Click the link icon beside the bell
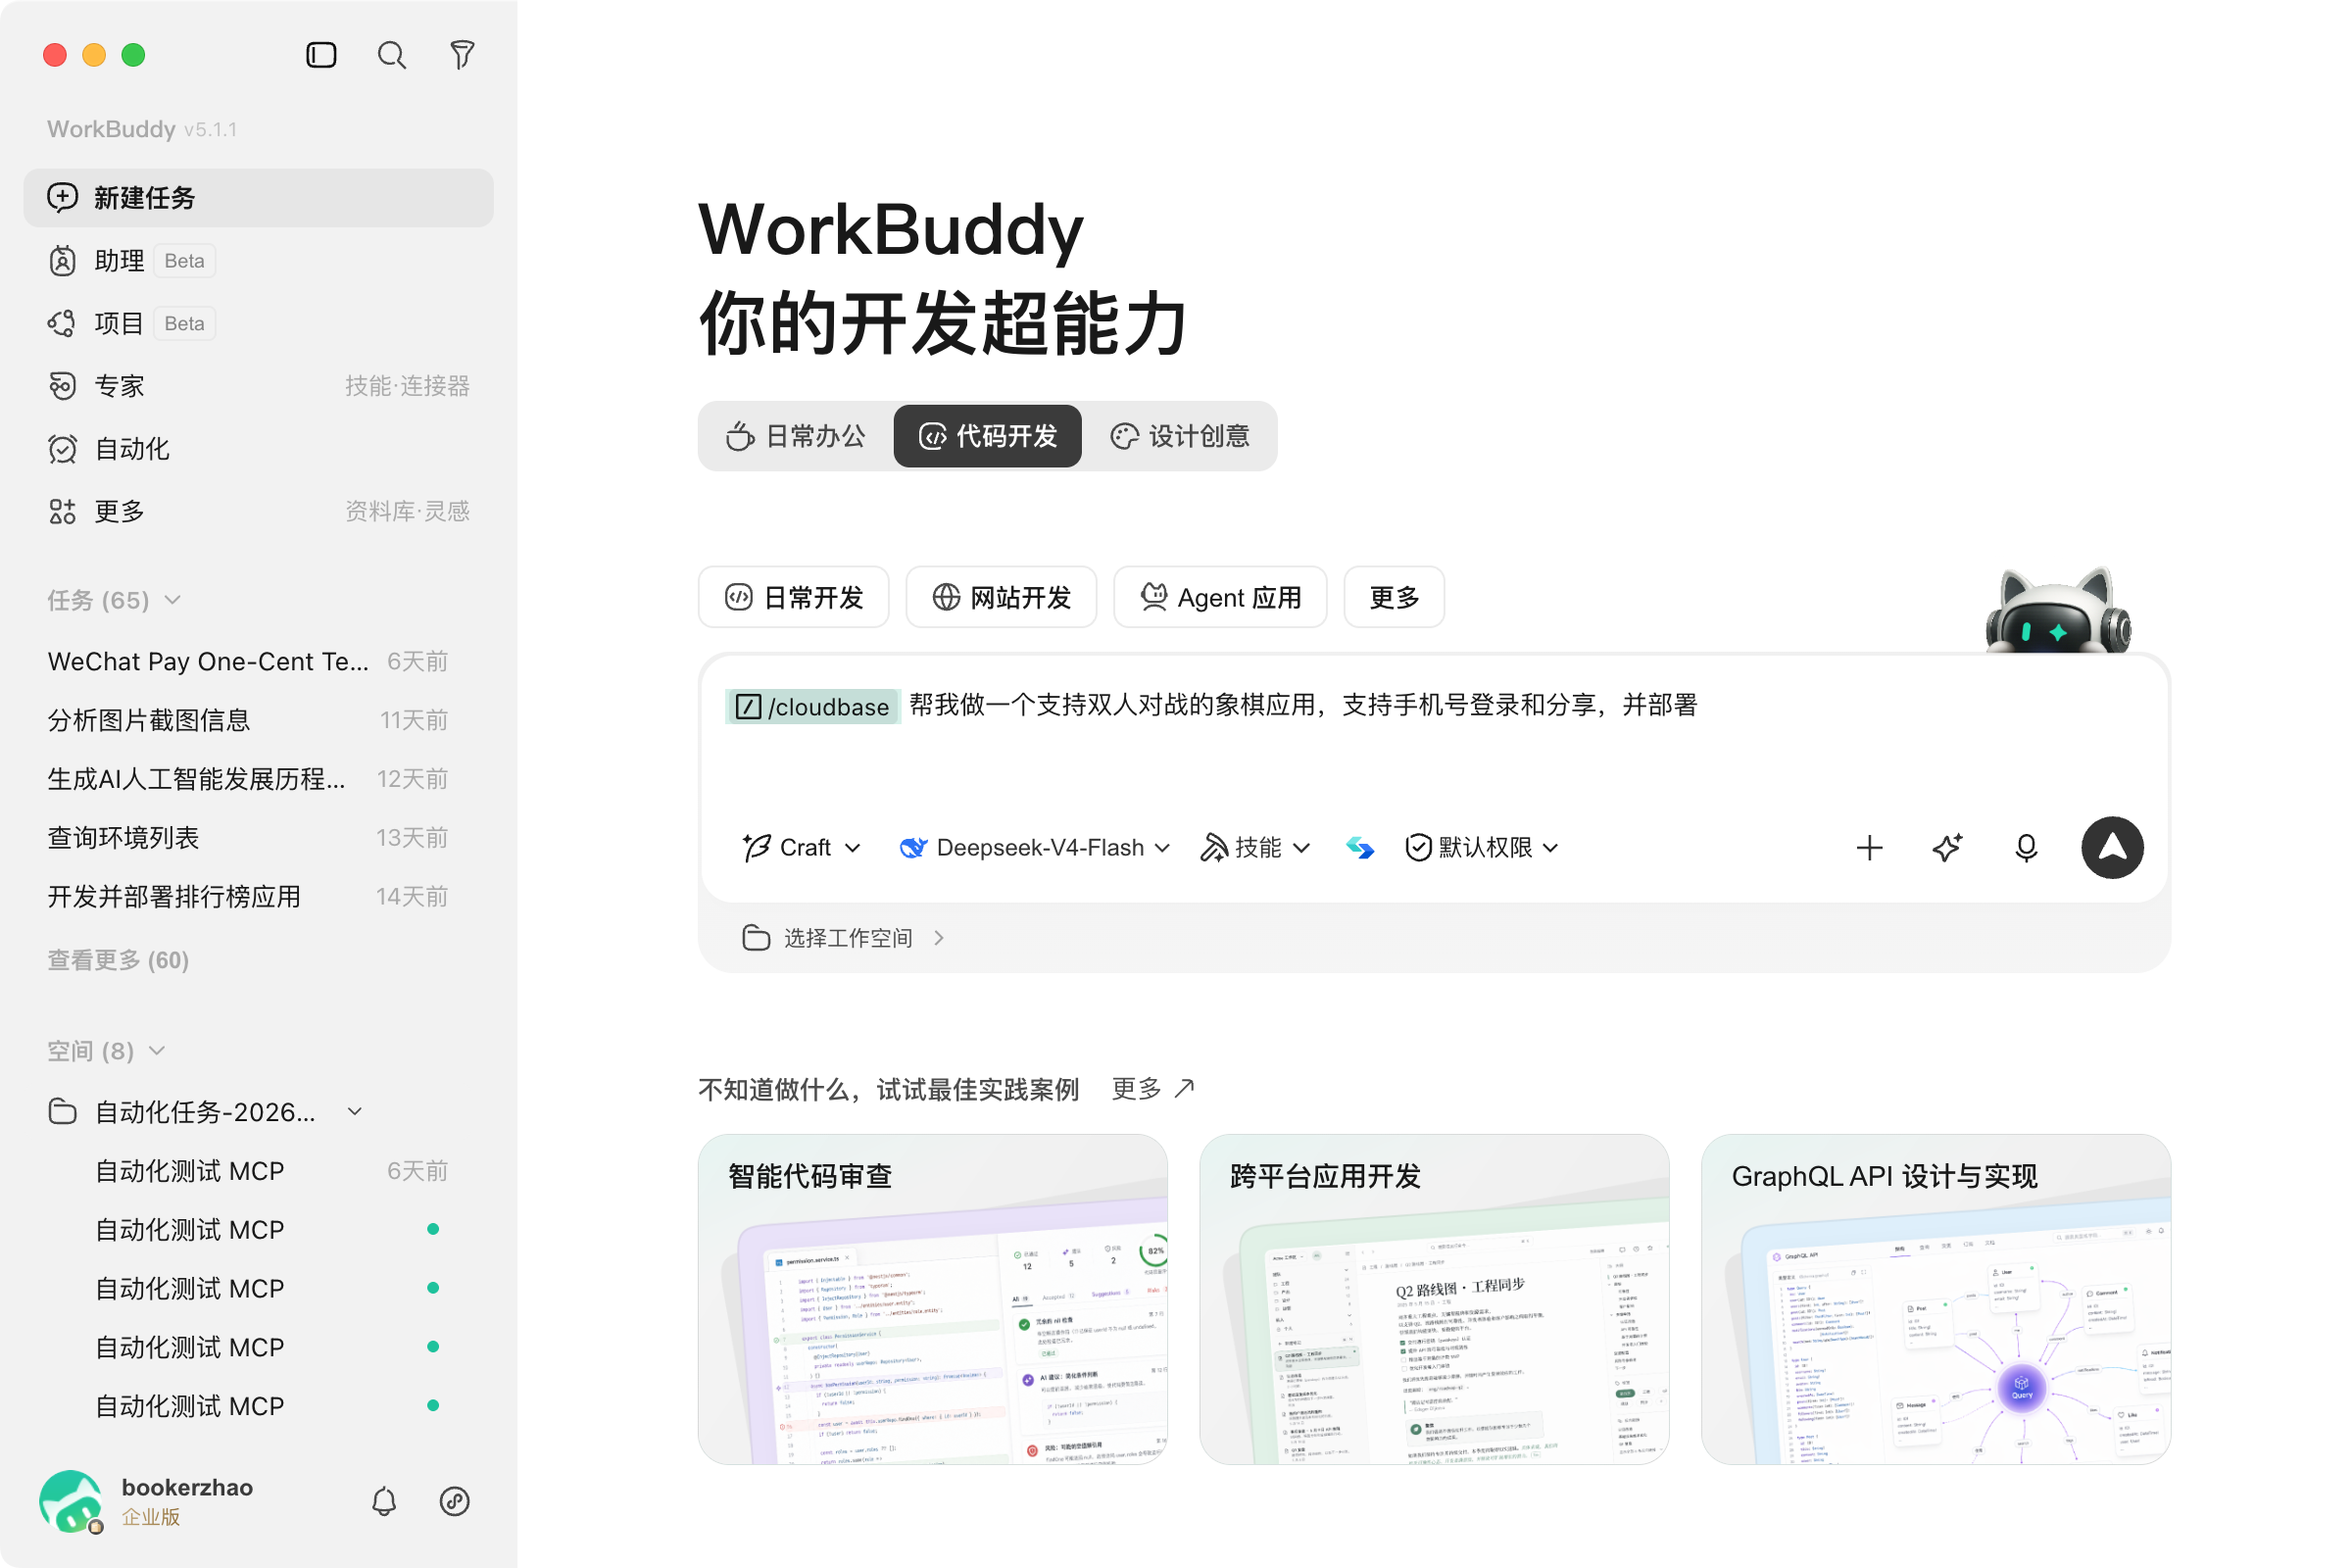The image size is (2352, 1568). click(x=455, y=1501)
